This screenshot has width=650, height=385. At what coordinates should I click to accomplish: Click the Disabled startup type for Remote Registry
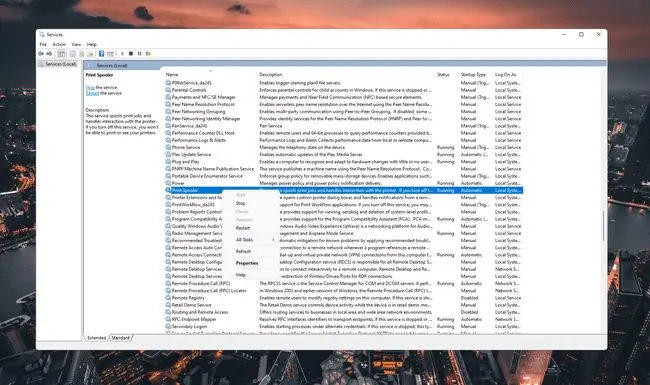click(469, 298)
